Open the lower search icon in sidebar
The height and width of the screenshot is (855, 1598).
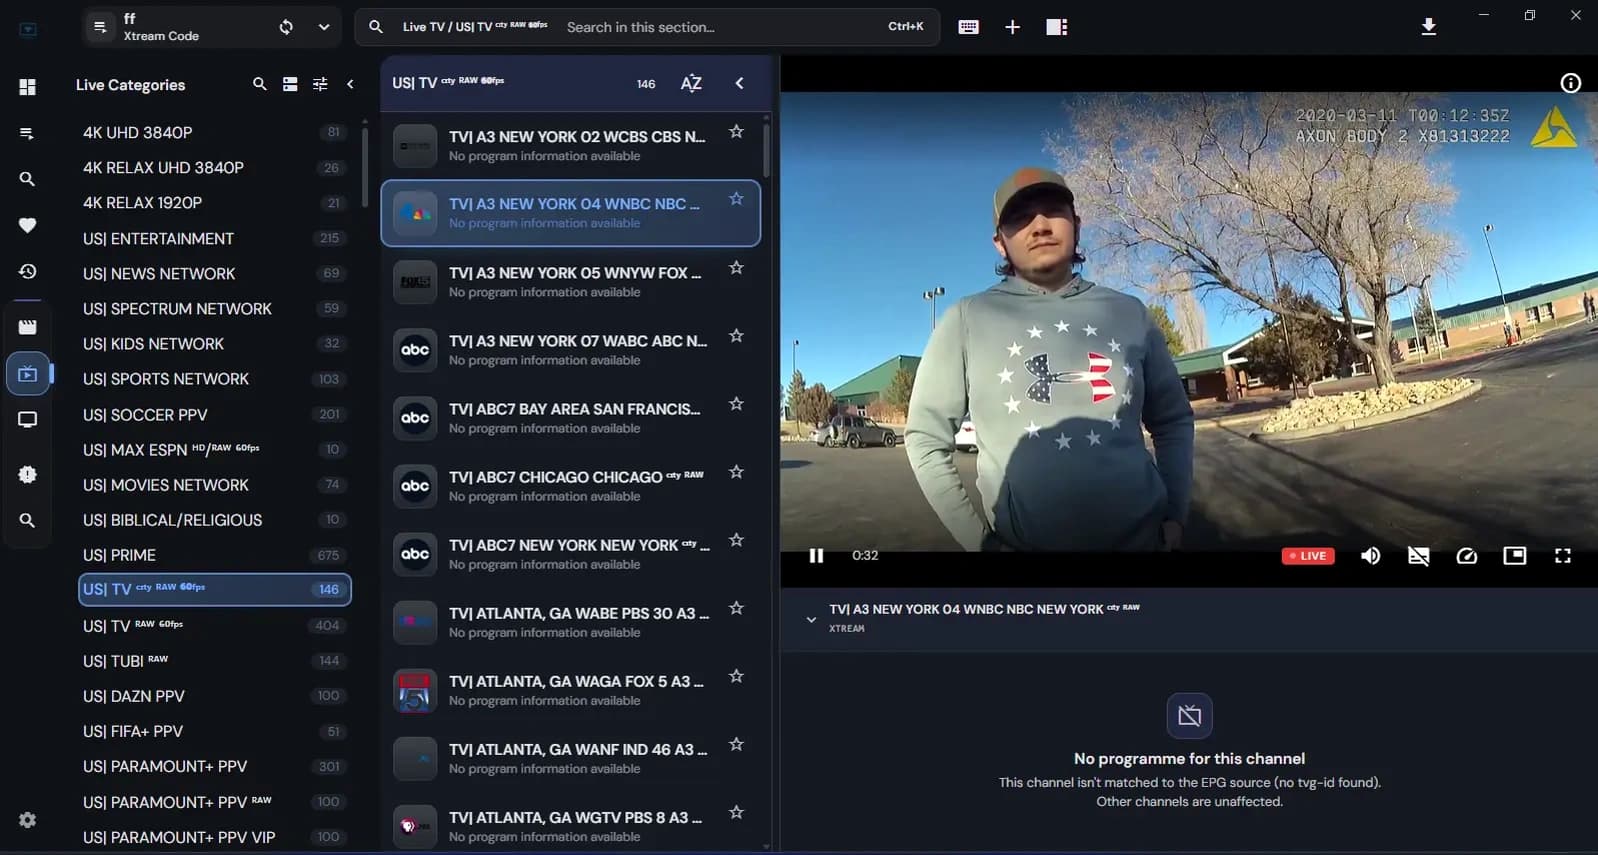coord(27,520)
